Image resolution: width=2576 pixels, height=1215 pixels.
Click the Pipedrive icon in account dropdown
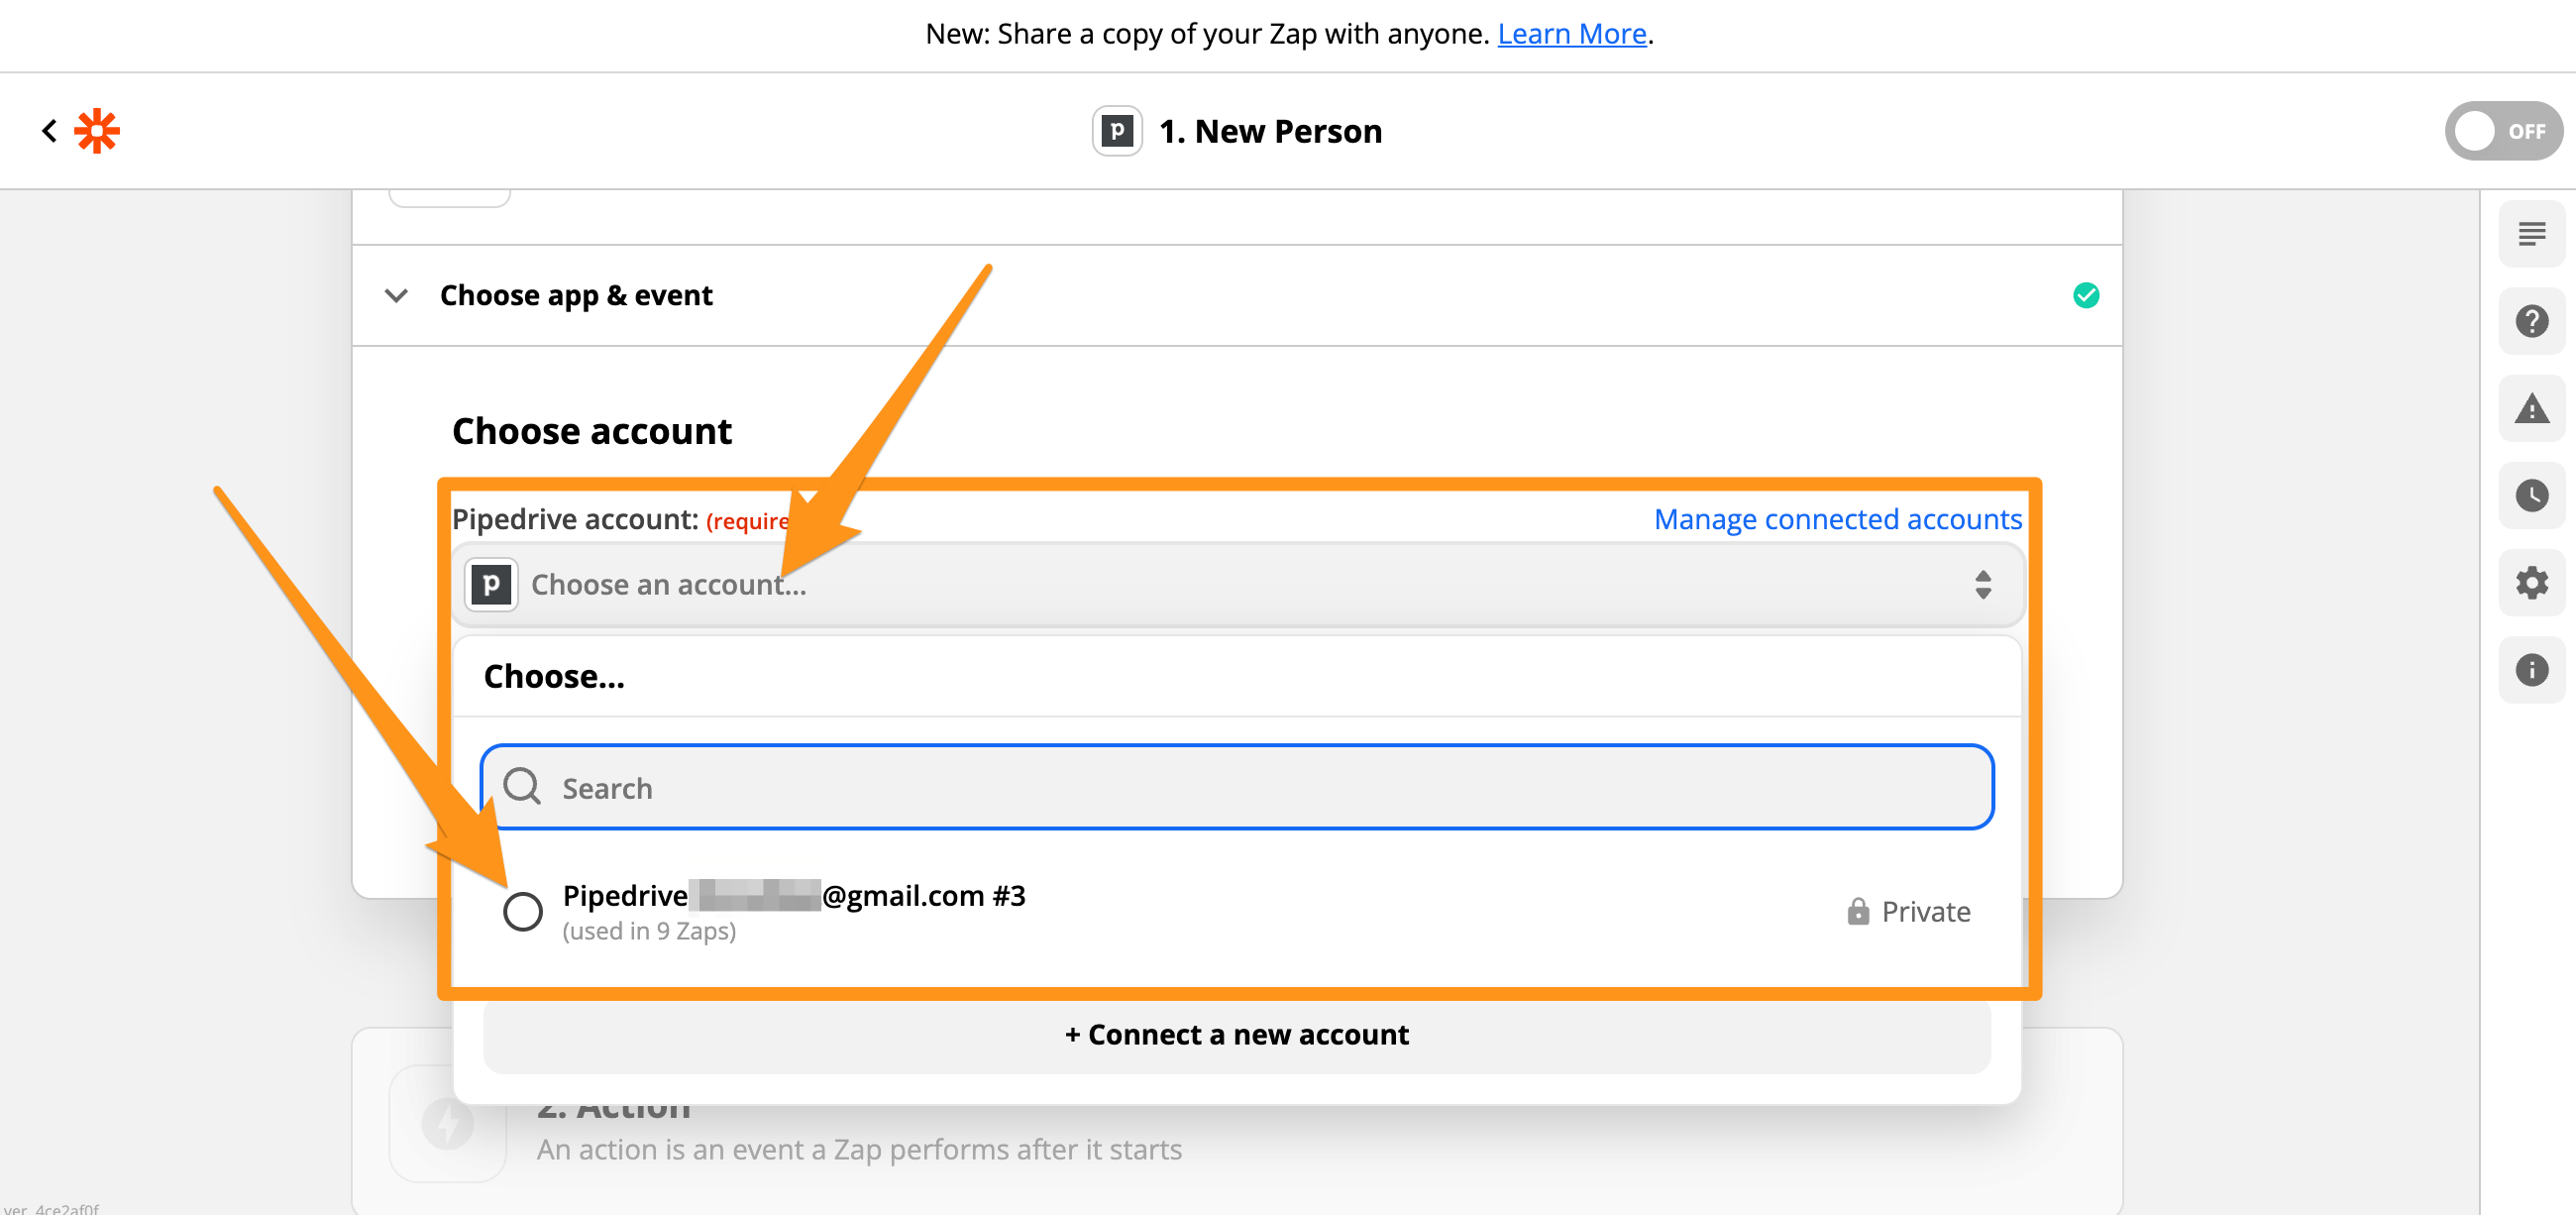(491, 585)
